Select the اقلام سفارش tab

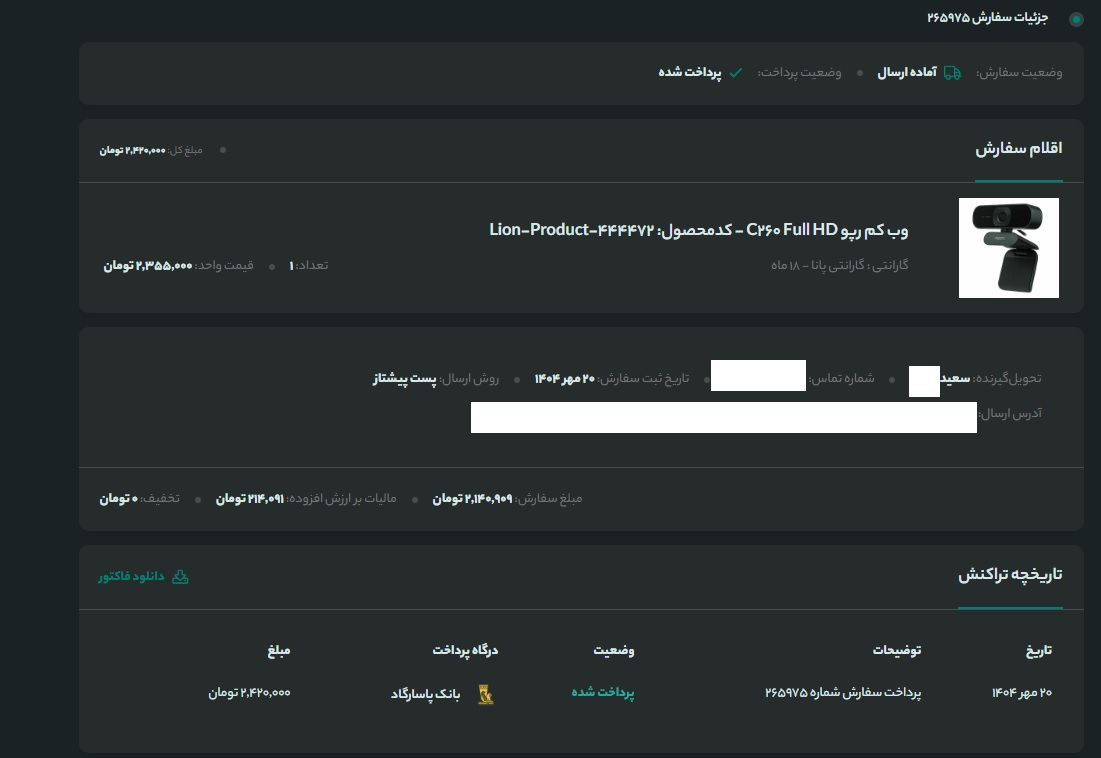1018,149
